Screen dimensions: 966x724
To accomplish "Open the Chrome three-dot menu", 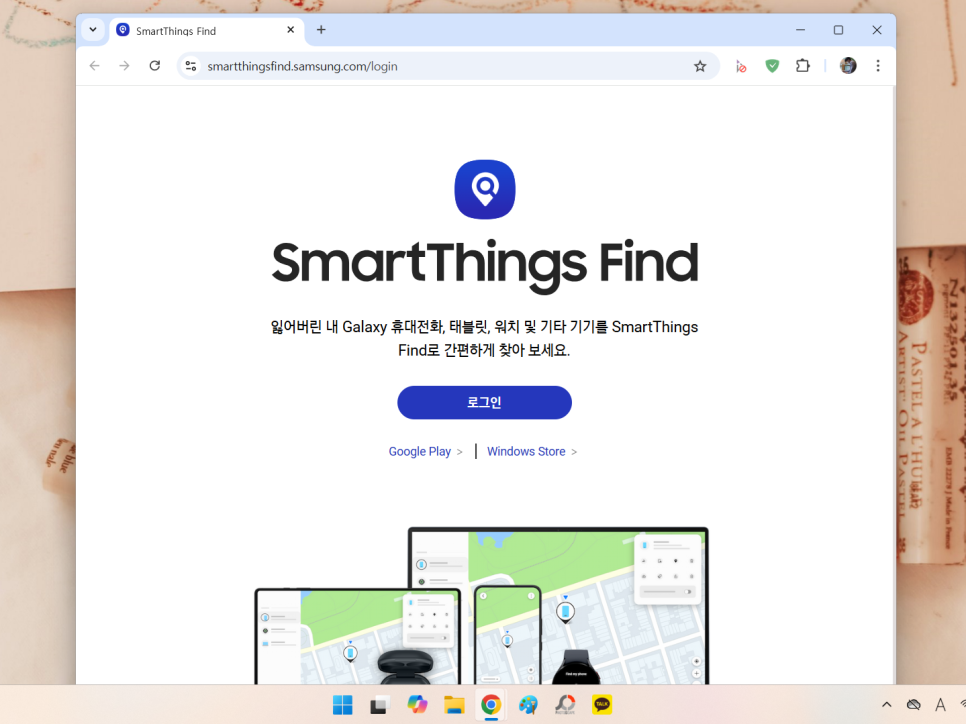I will (x=878, y=66).
